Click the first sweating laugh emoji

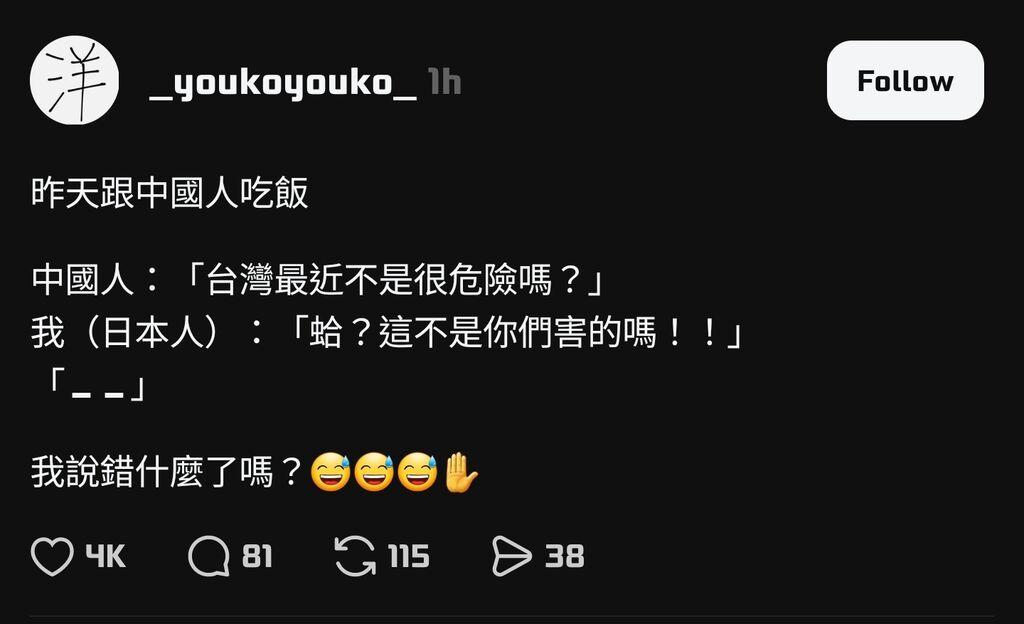click(330, 472)
